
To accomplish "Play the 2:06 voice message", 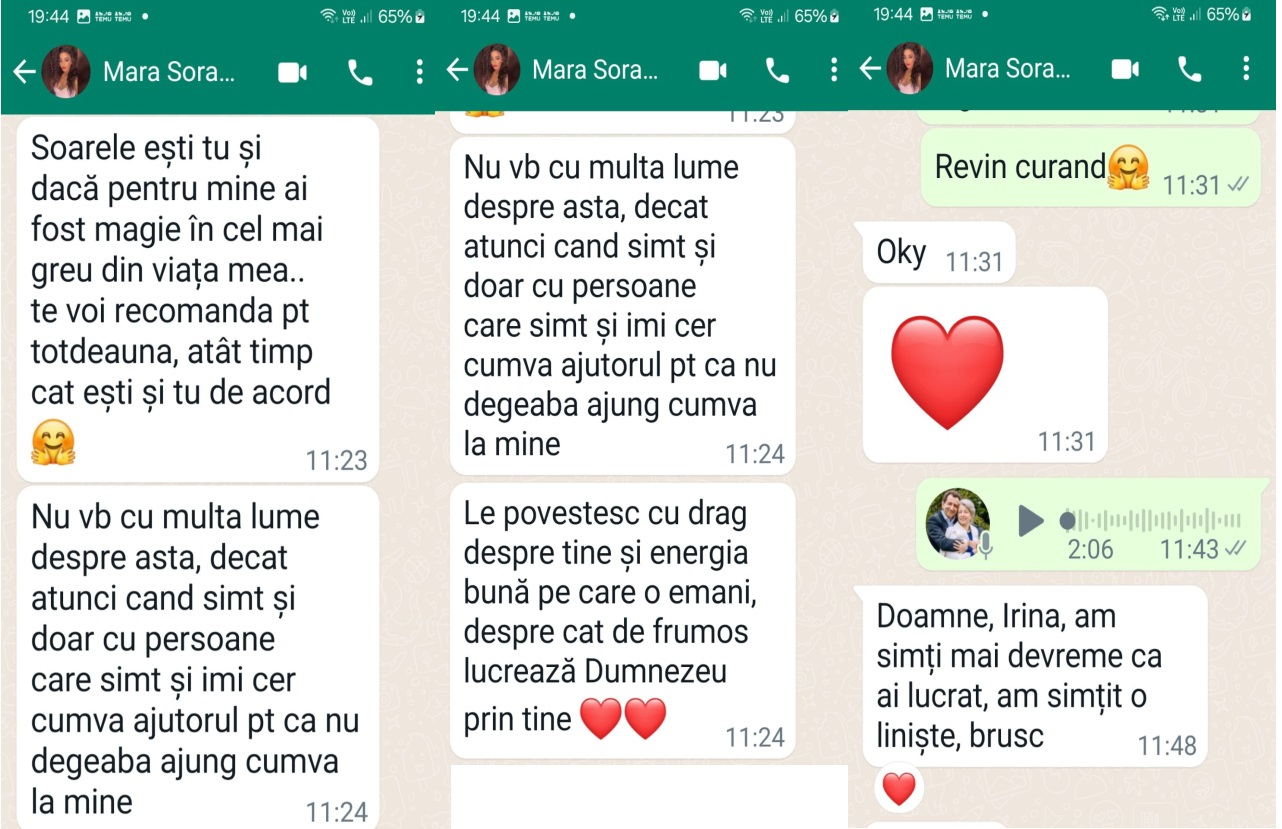I will pyautogui.click(x=1030, y=521).
